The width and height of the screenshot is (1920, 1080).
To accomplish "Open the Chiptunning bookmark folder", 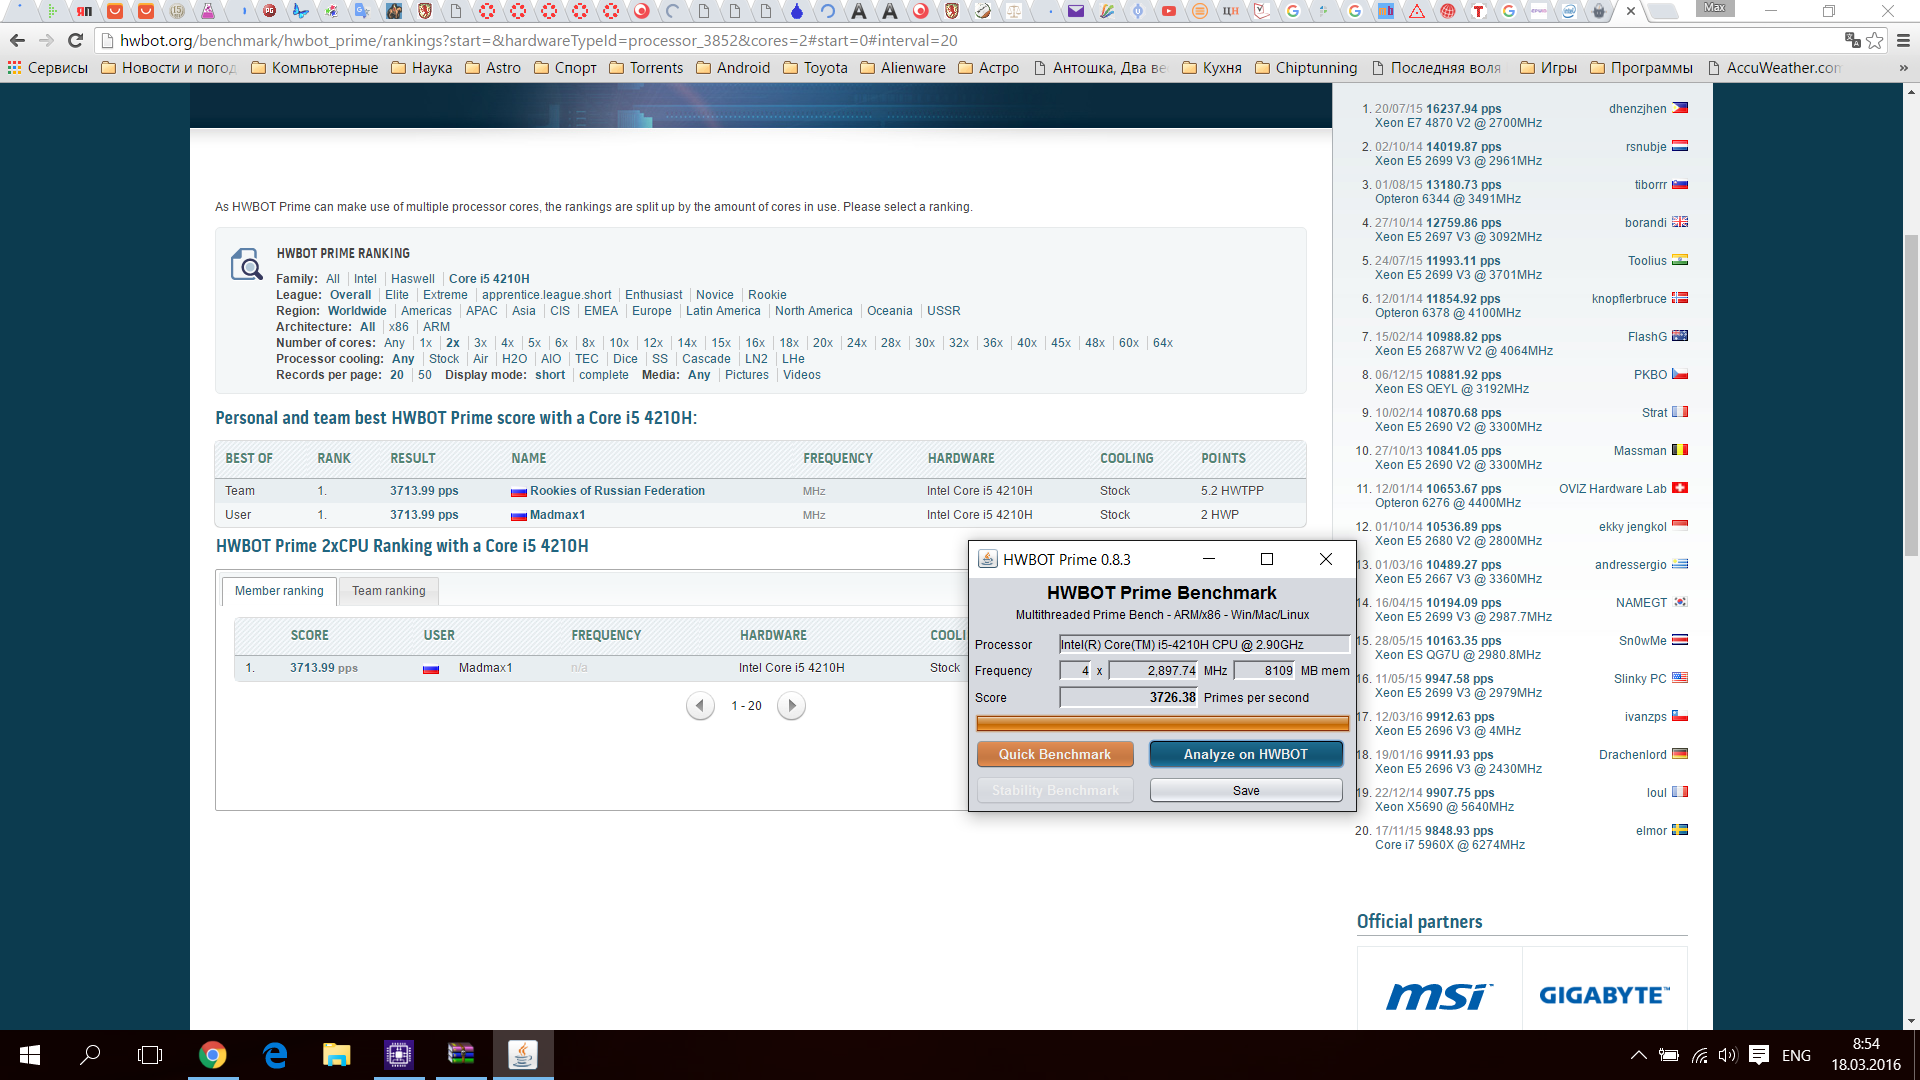I will pos(1306,68).
